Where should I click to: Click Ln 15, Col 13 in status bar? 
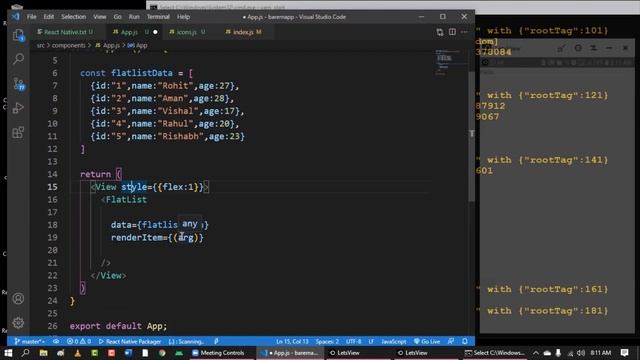(292, 341)
